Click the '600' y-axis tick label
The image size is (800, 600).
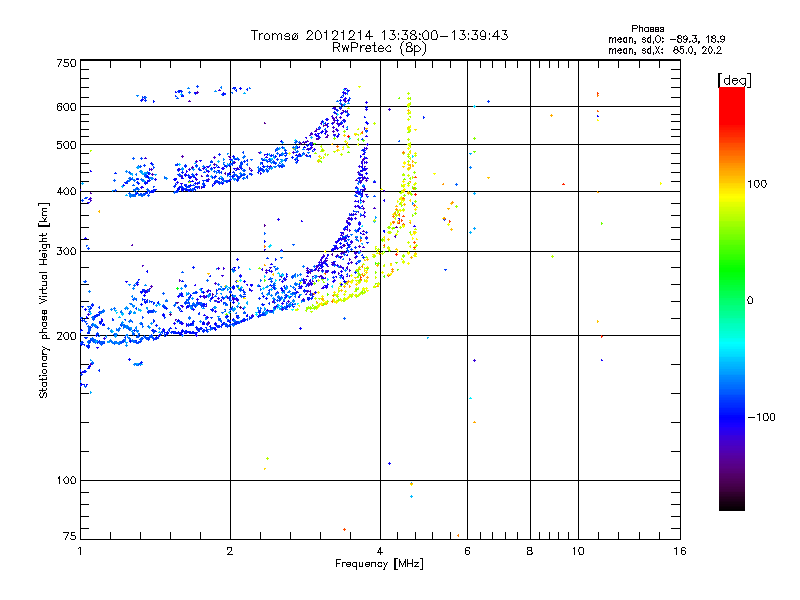click(x=67, y=107)
